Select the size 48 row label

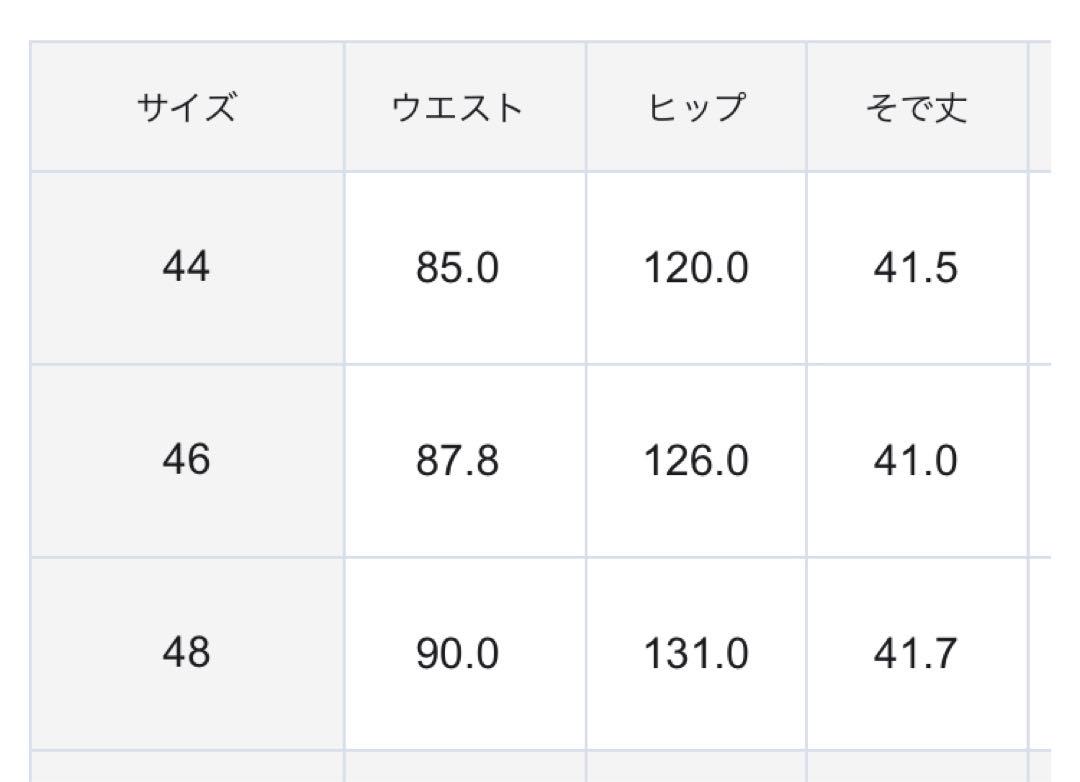(x=187, y=653)
